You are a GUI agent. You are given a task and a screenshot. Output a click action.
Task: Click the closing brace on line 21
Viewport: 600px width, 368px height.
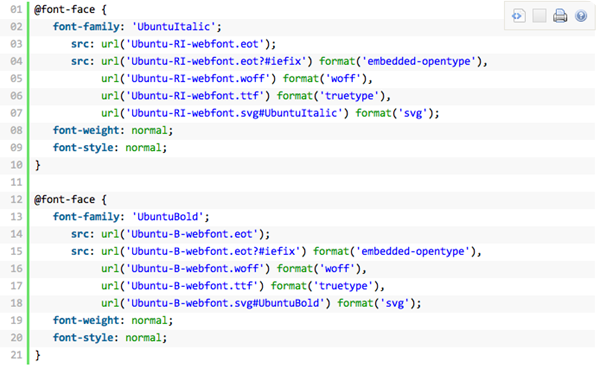(38, 355)
